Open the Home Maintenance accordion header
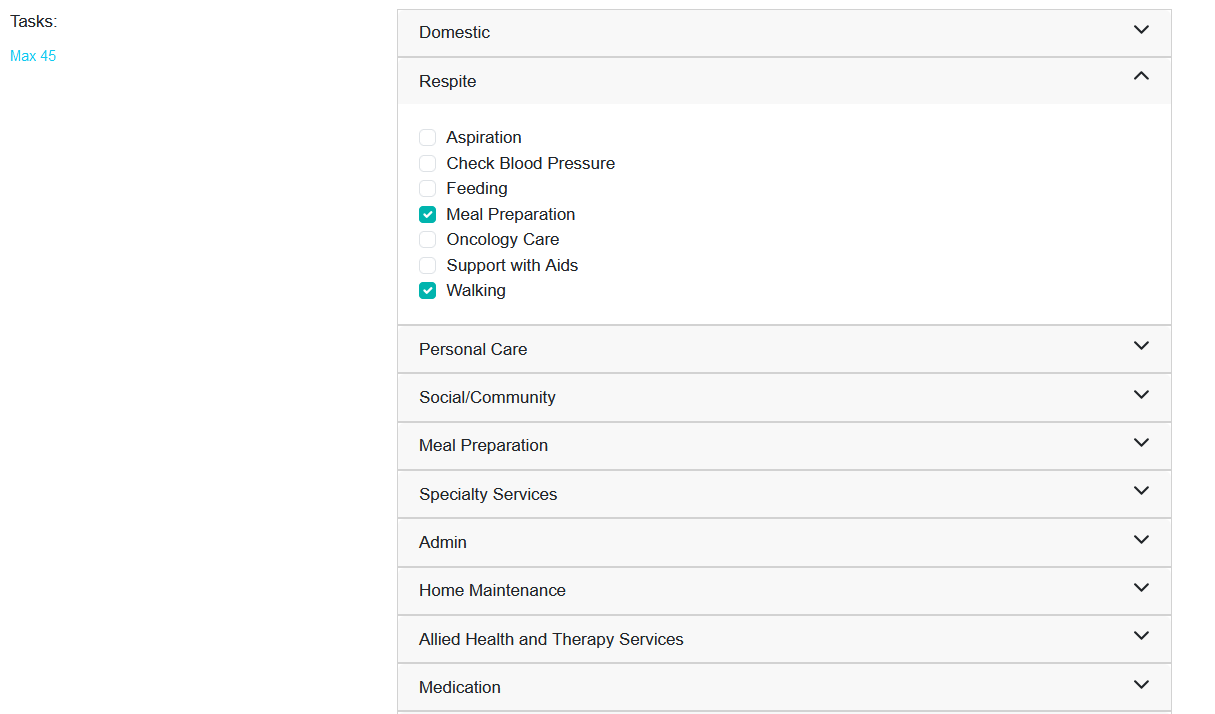Image resolution: width=1215 pixels, height=714 pixels. coord(492,591)
